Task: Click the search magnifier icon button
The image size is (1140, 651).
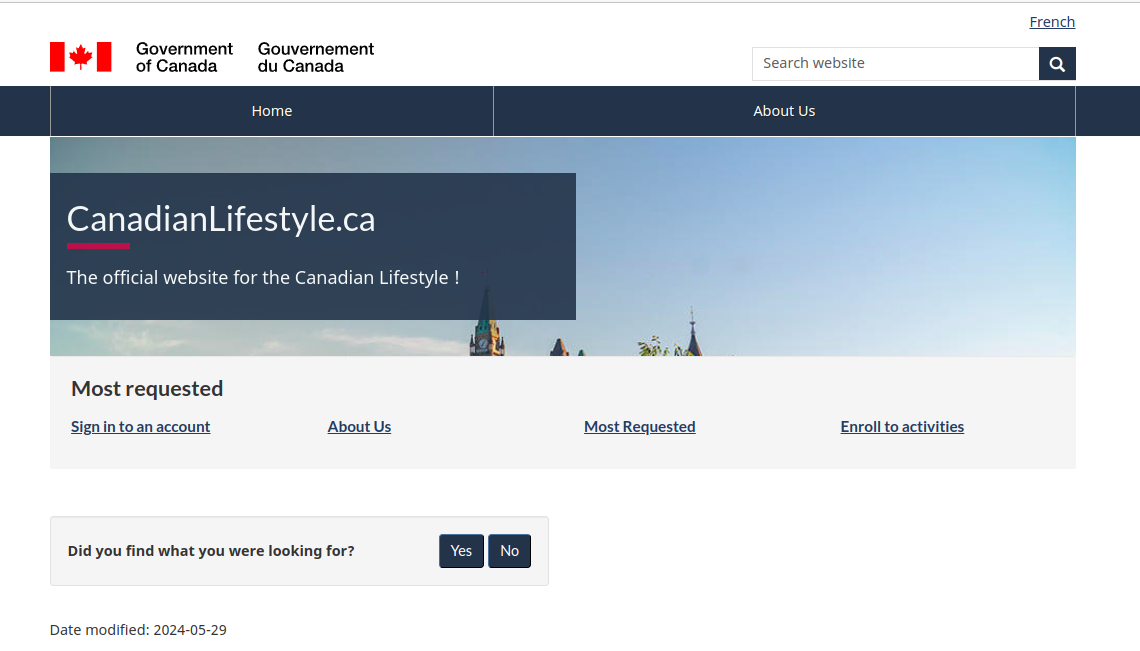Action: point(1056,64)
